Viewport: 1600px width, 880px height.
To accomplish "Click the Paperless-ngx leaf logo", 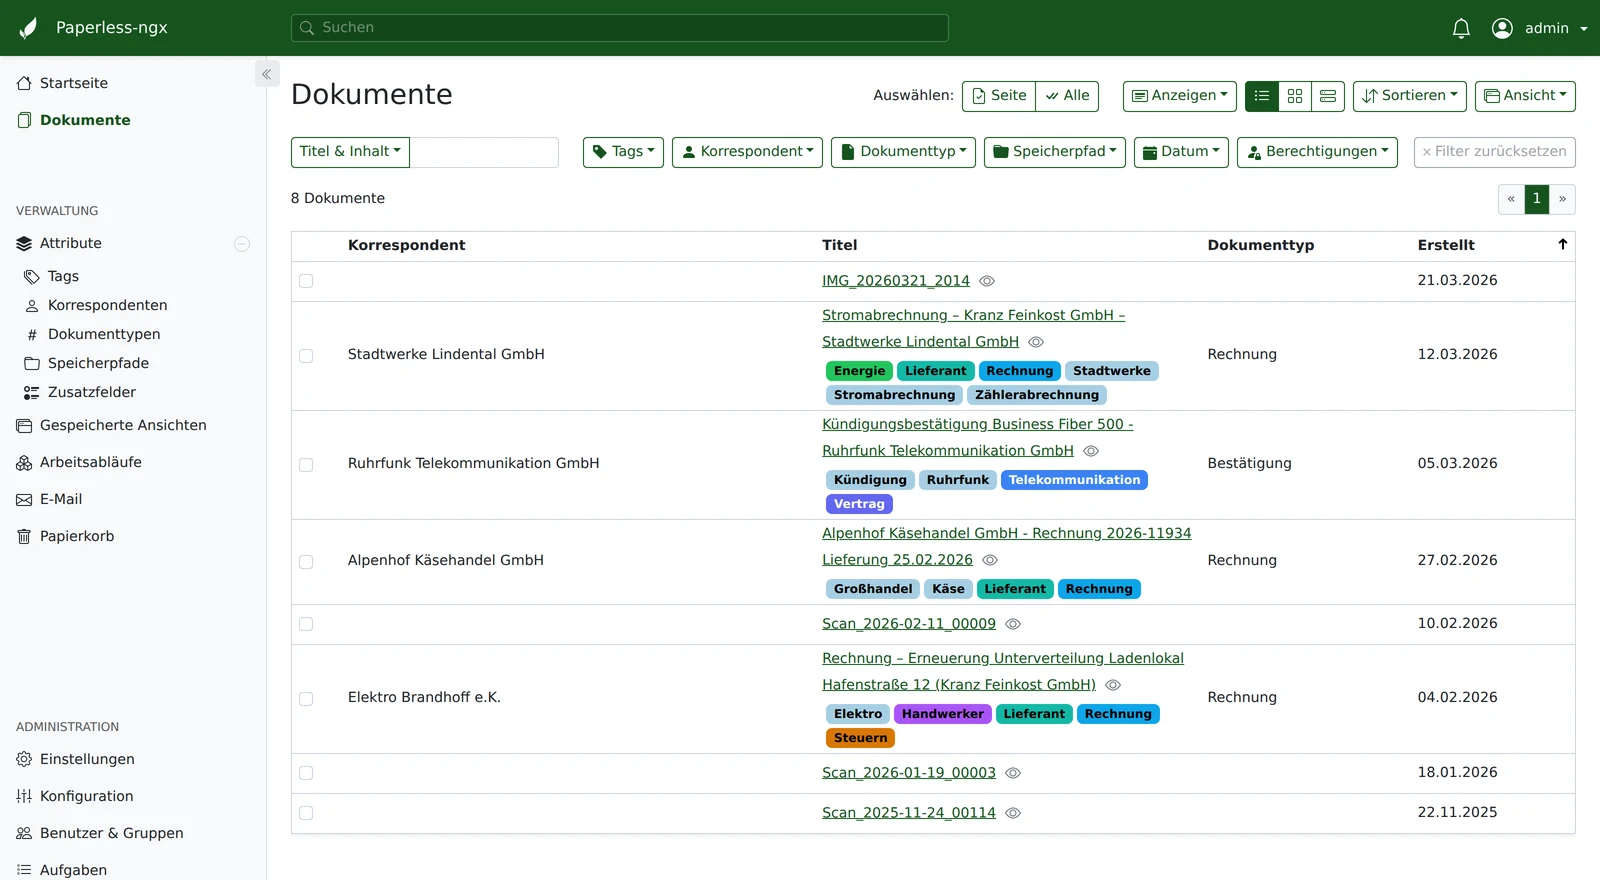I will 28,28.
